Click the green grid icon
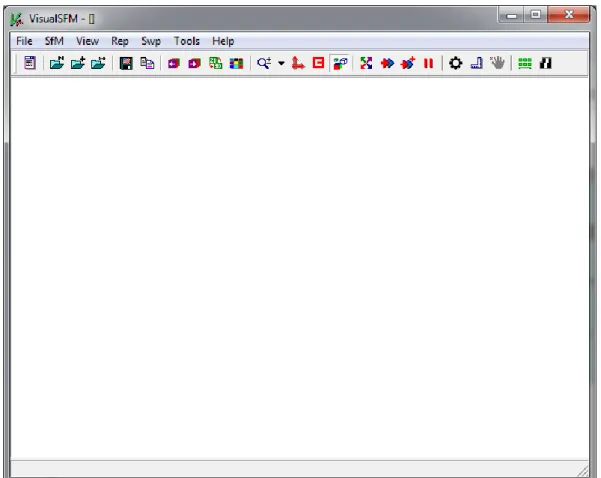 pyautogui.click(x=525, y=63)
